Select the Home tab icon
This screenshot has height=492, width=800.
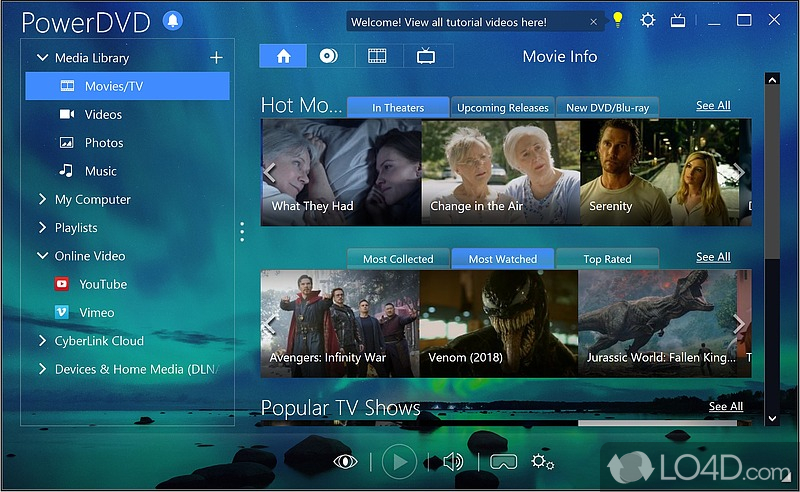[283, 56]
